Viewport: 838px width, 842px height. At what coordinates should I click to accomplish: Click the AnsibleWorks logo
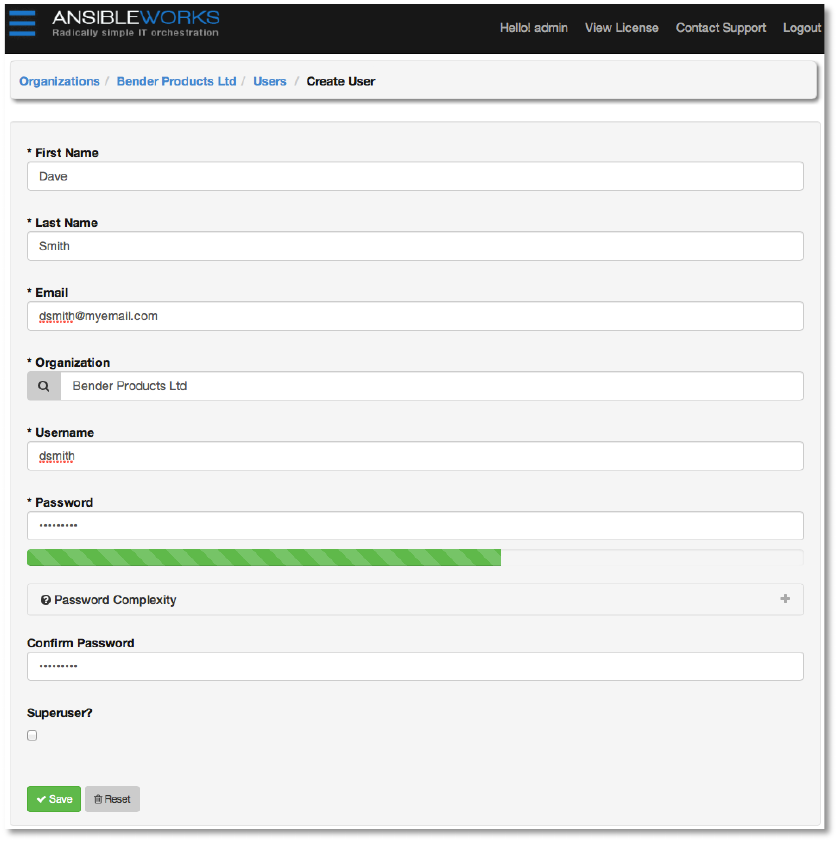tap(135, 24)
